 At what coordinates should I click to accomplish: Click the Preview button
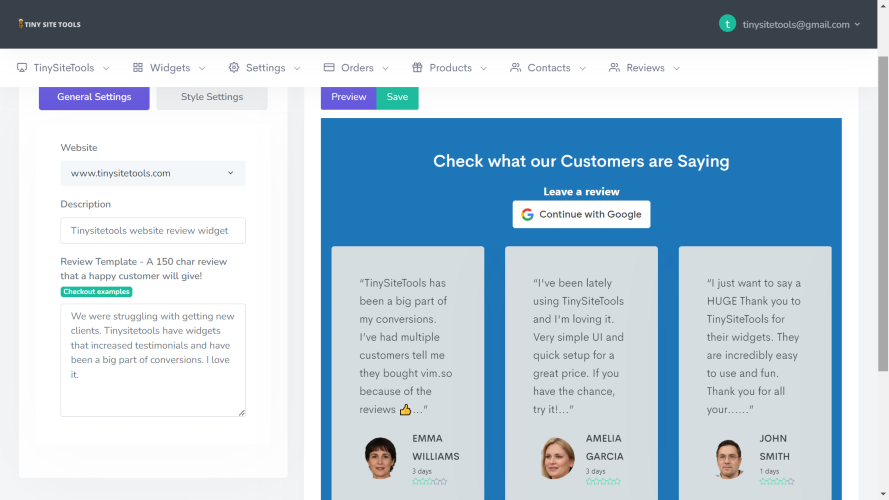(348, 97)
